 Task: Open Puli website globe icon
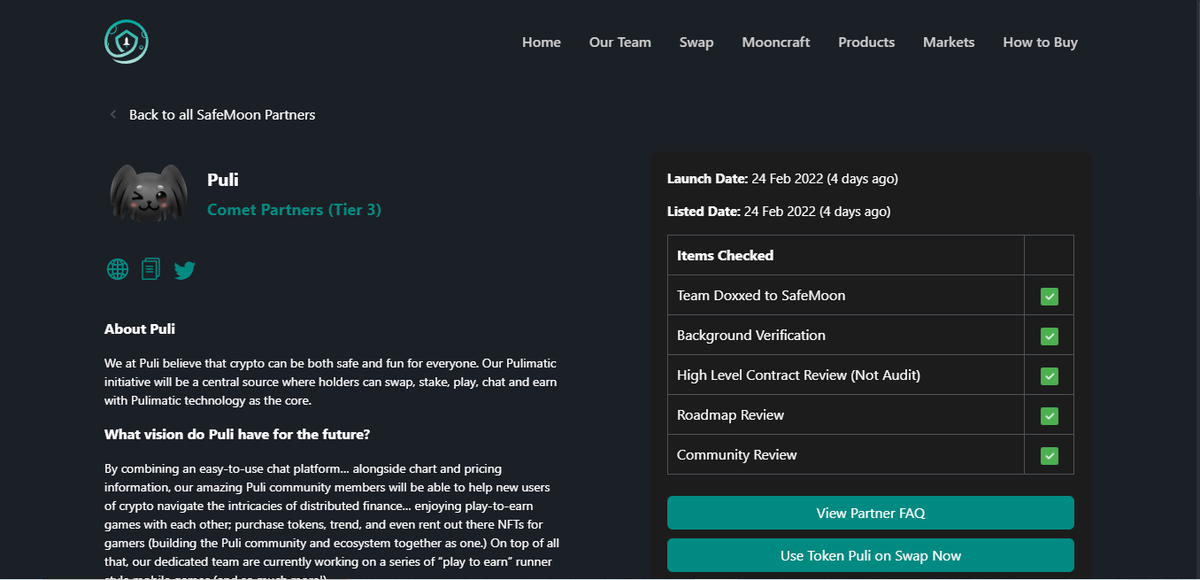(117, 269)
